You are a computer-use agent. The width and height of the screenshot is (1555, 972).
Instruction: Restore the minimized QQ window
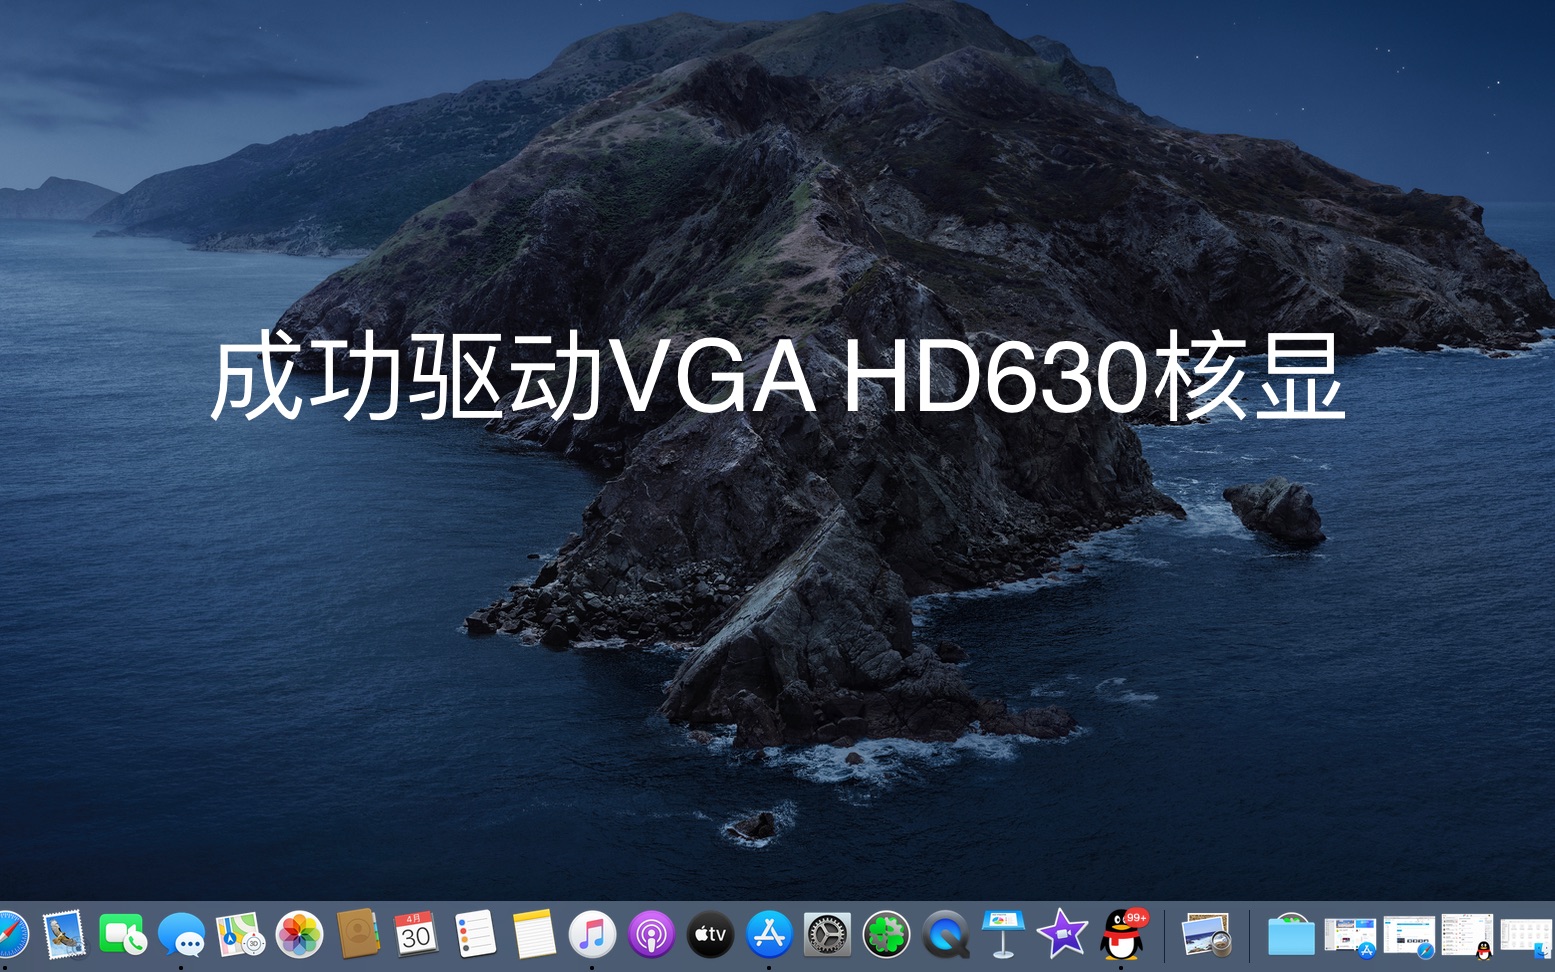(1467, 937)
